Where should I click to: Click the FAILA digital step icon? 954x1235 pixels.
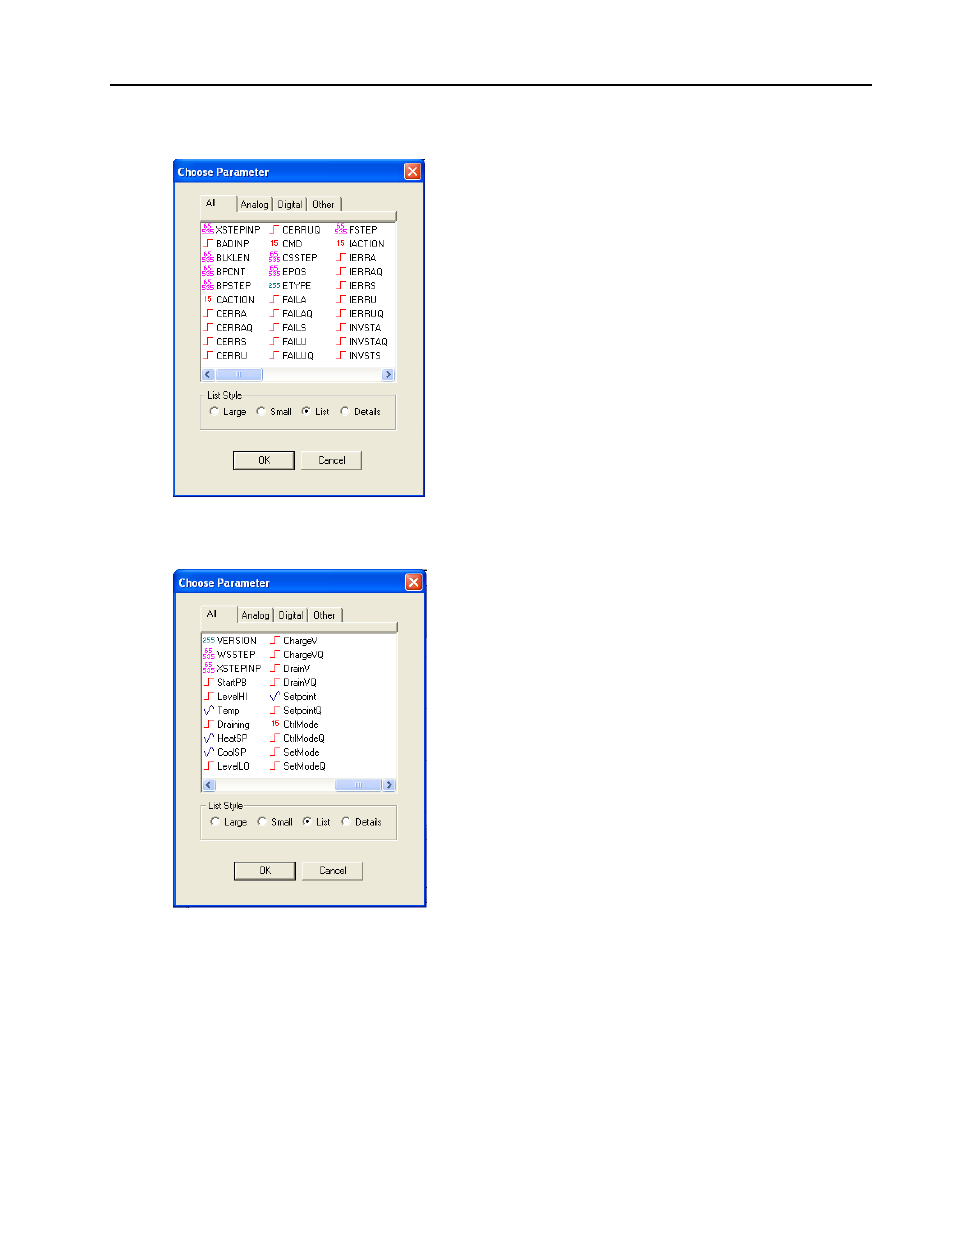point(275,299)
